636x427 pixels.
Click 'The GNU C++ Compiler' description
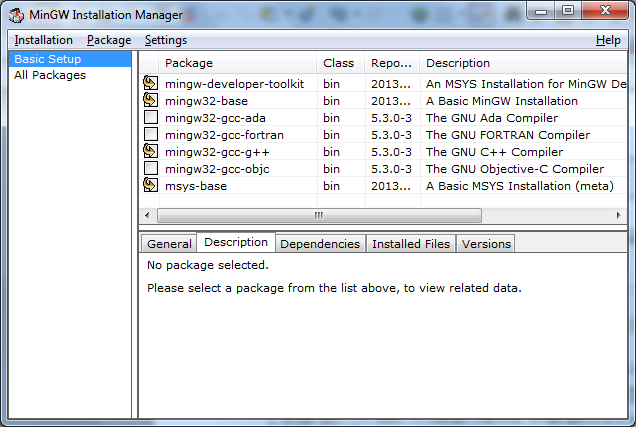pyautogui.click(x=494, y=152)
